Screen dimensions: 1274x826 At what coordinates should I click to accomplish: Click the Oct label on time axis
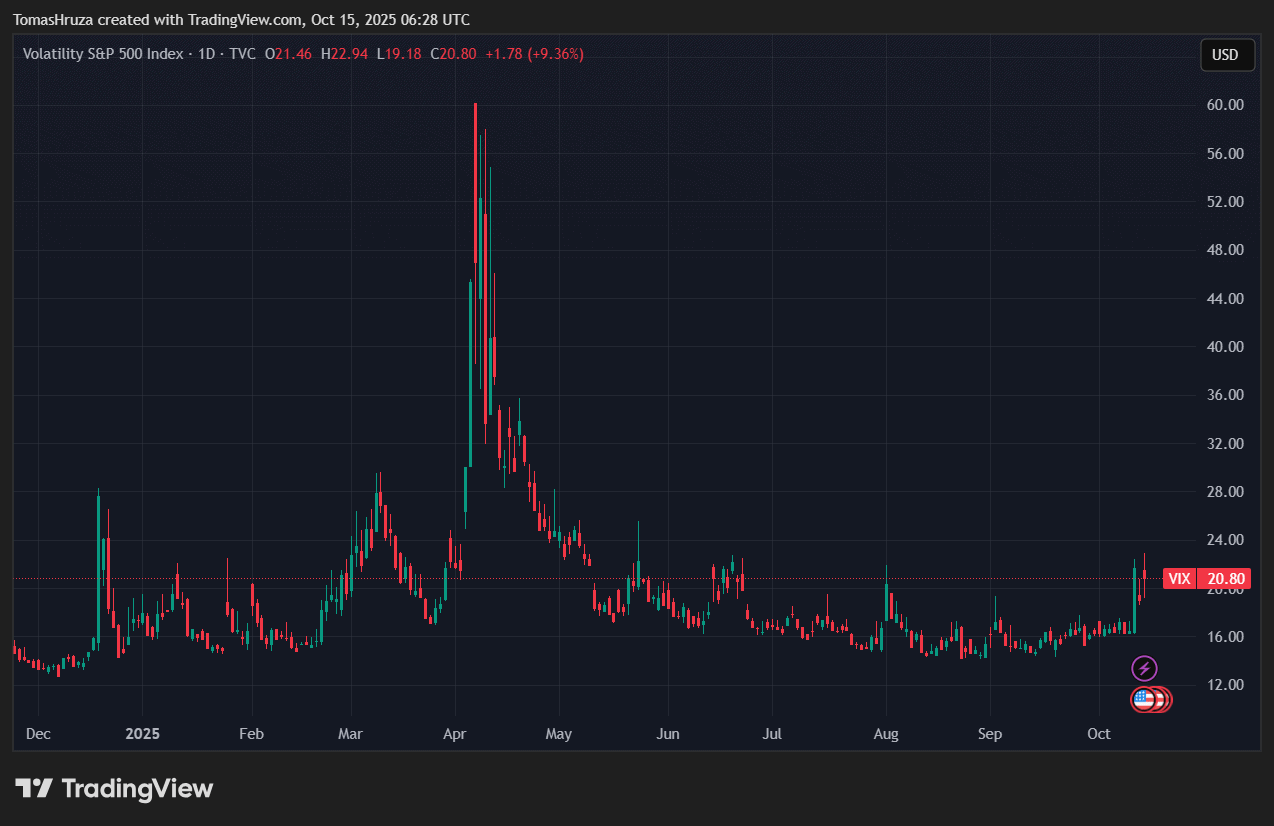pos(1099,734)
